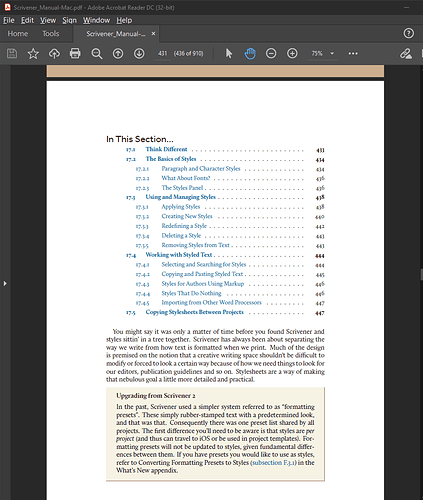The image size is (423, 500).
Task: Go to previous page
Action: 118,53
